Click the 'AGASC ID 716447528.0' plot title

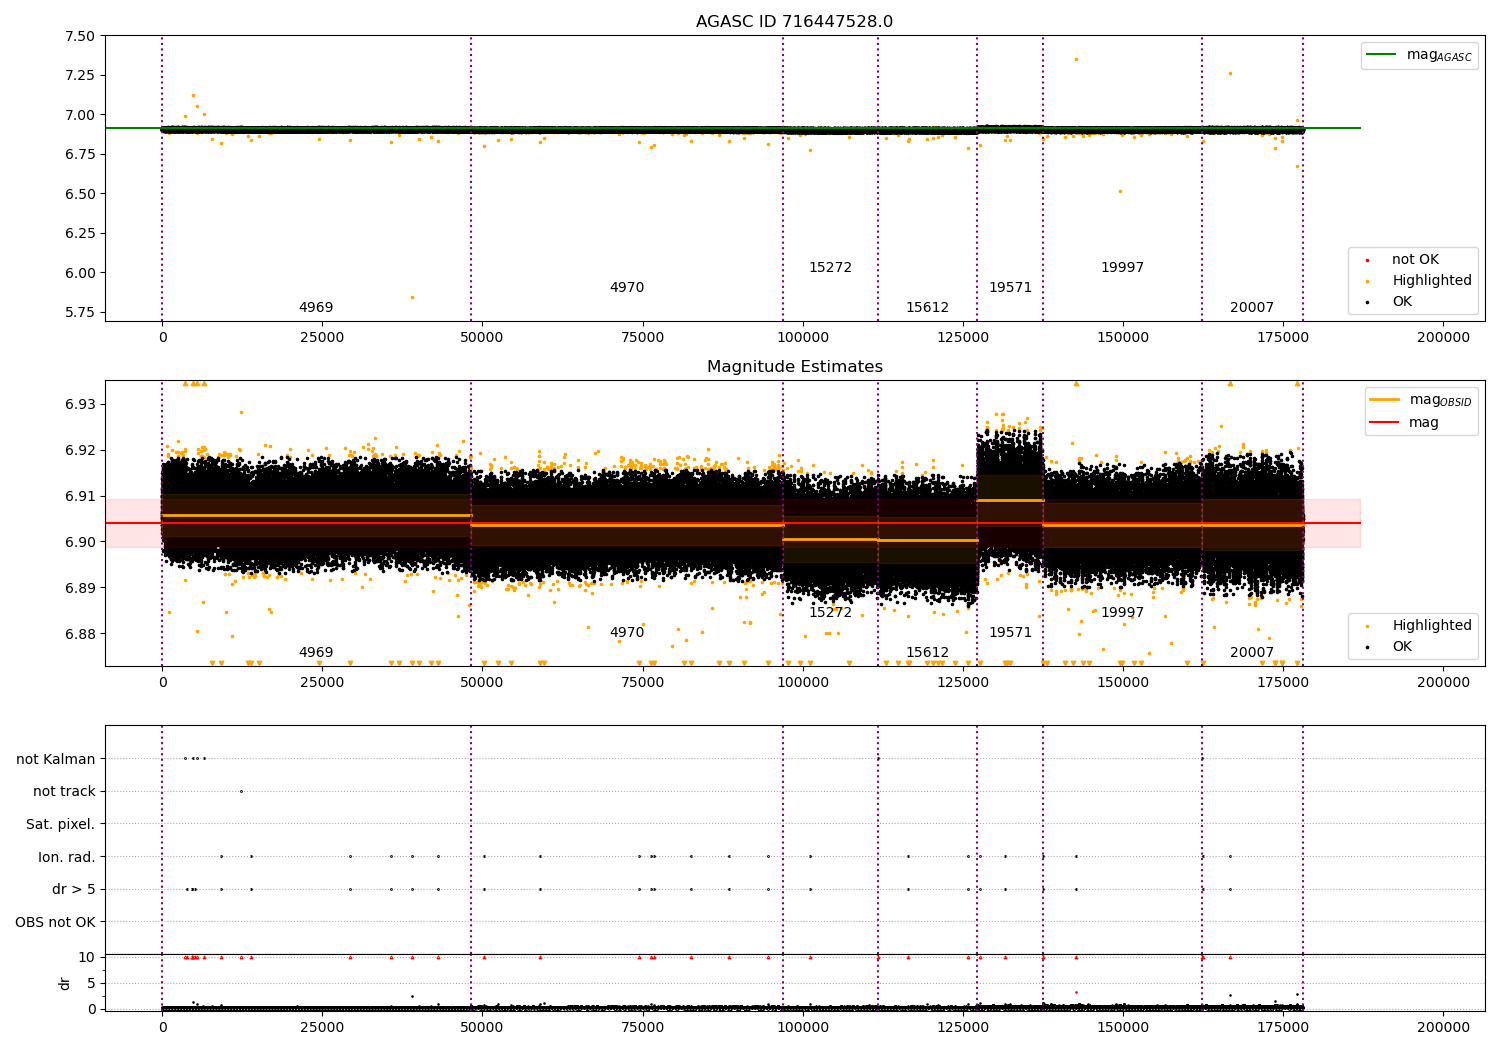[x=794, y=22]
